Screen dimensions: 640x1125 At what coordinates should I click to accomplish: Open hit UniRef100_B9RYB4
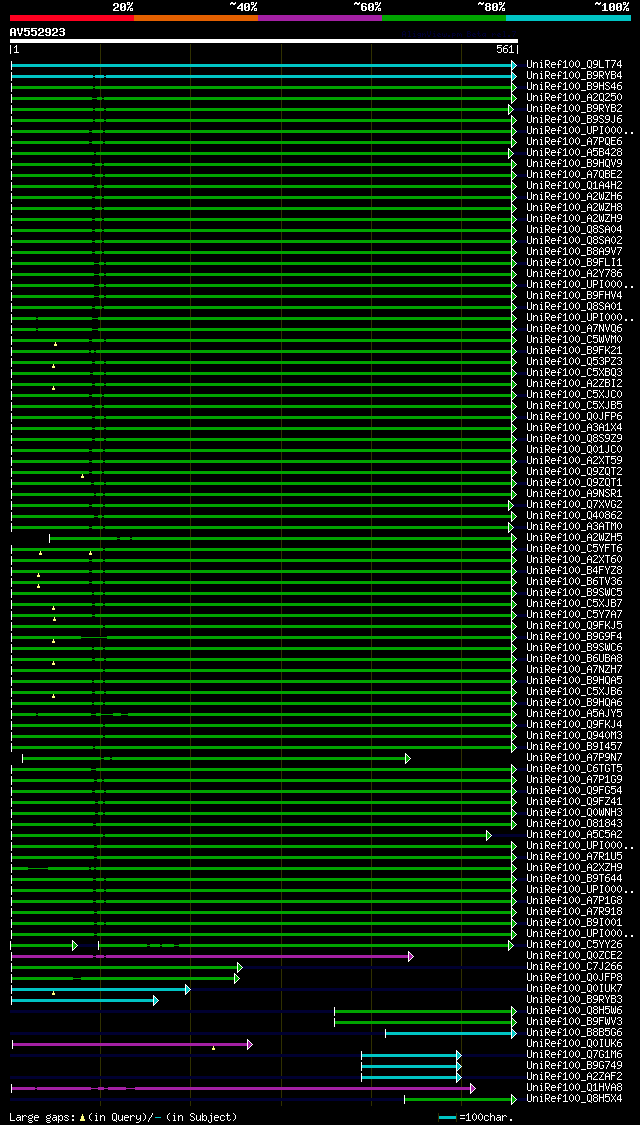(x=574, y=75)
